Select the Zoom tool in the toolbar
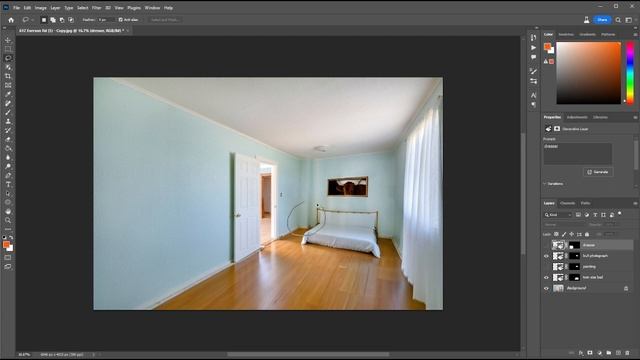The width and height of the screenshot is (640, 360). [x=8, y=220]
